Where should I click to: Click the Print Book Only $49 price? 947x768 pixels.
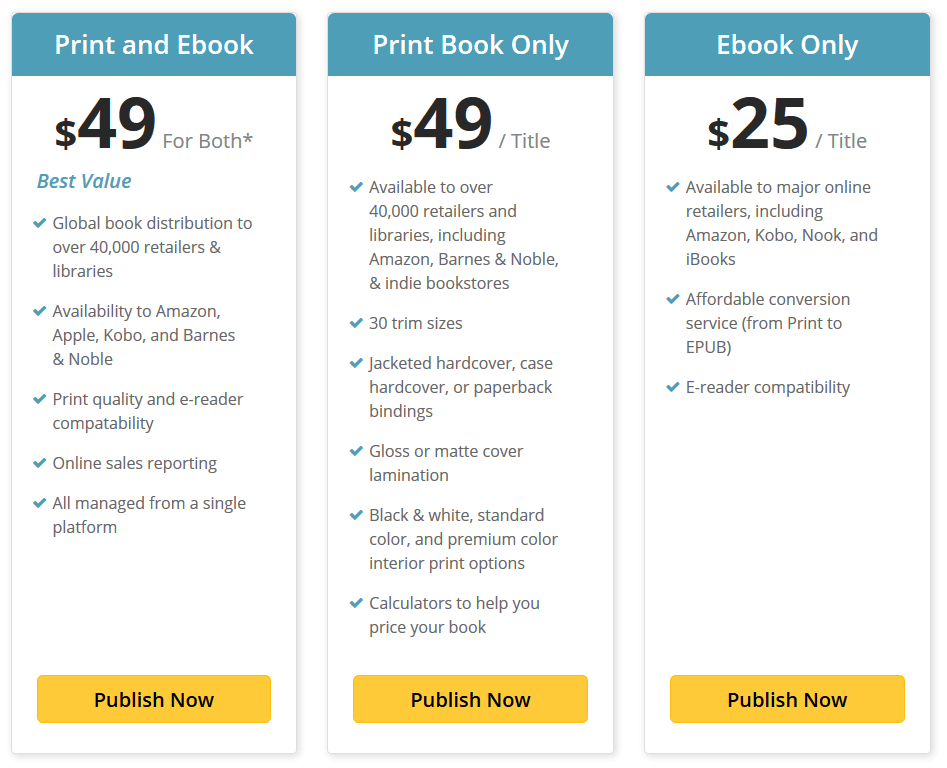[470, 127]
